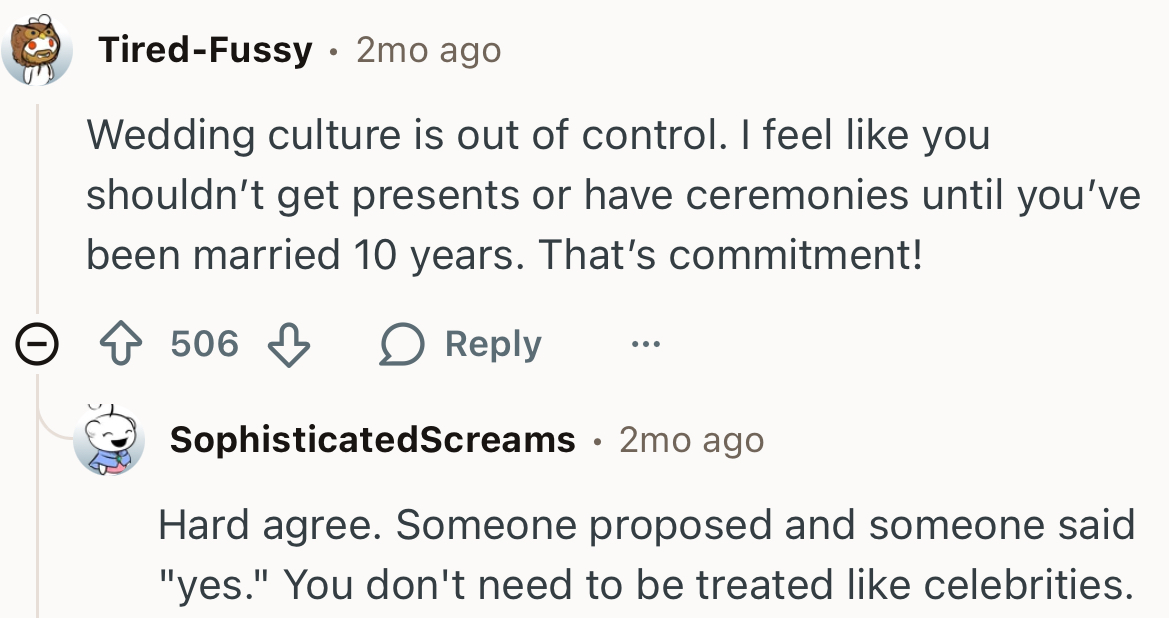The height and width of the screenshot is (618, 1169).
Task: Open Tired-Fussy's avatar
Action: click(x=37, y=46)
